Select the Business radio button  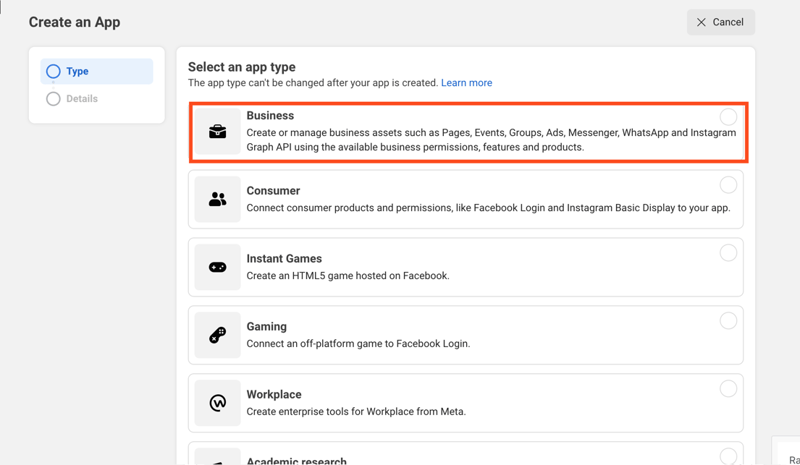click(x=728, y=117)
